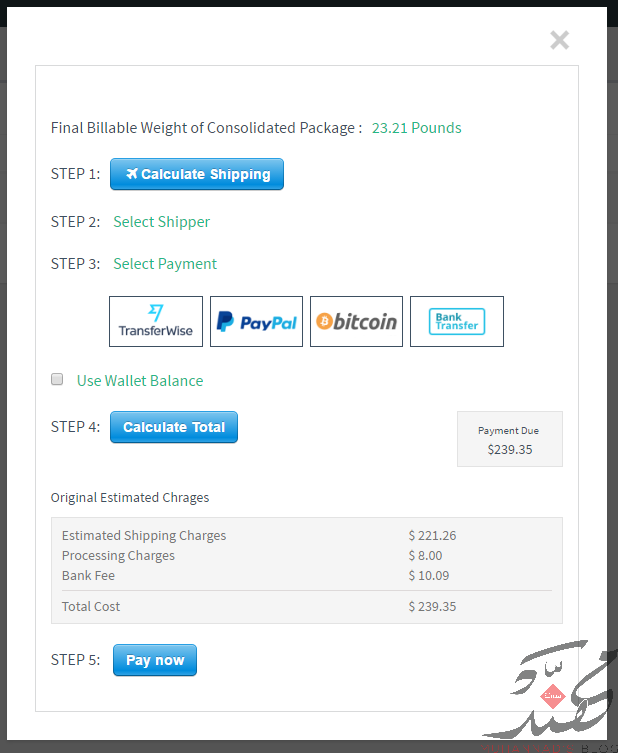The width and height of the screenshot is (618, 753).
Task: Click the Estimated Shipping Charges row
Action: 307,535
